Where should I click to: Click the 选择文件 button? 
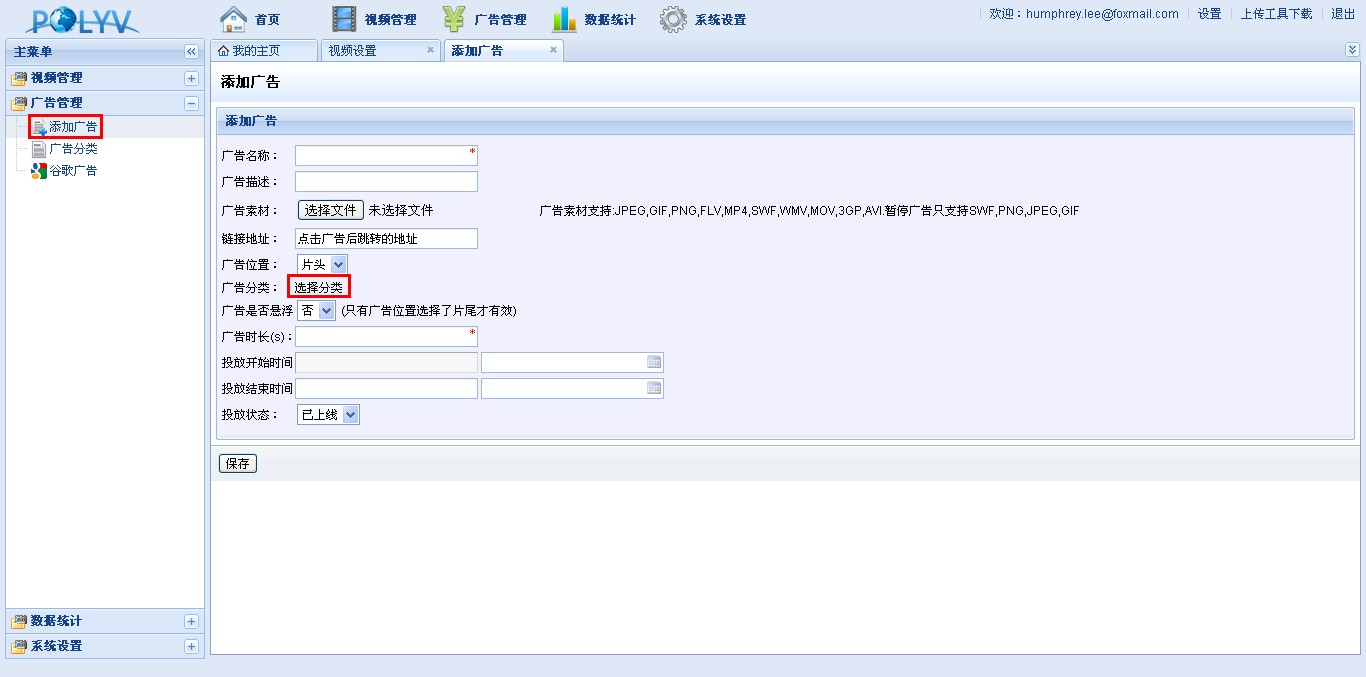pyautogui.click(x=330, y=211)
